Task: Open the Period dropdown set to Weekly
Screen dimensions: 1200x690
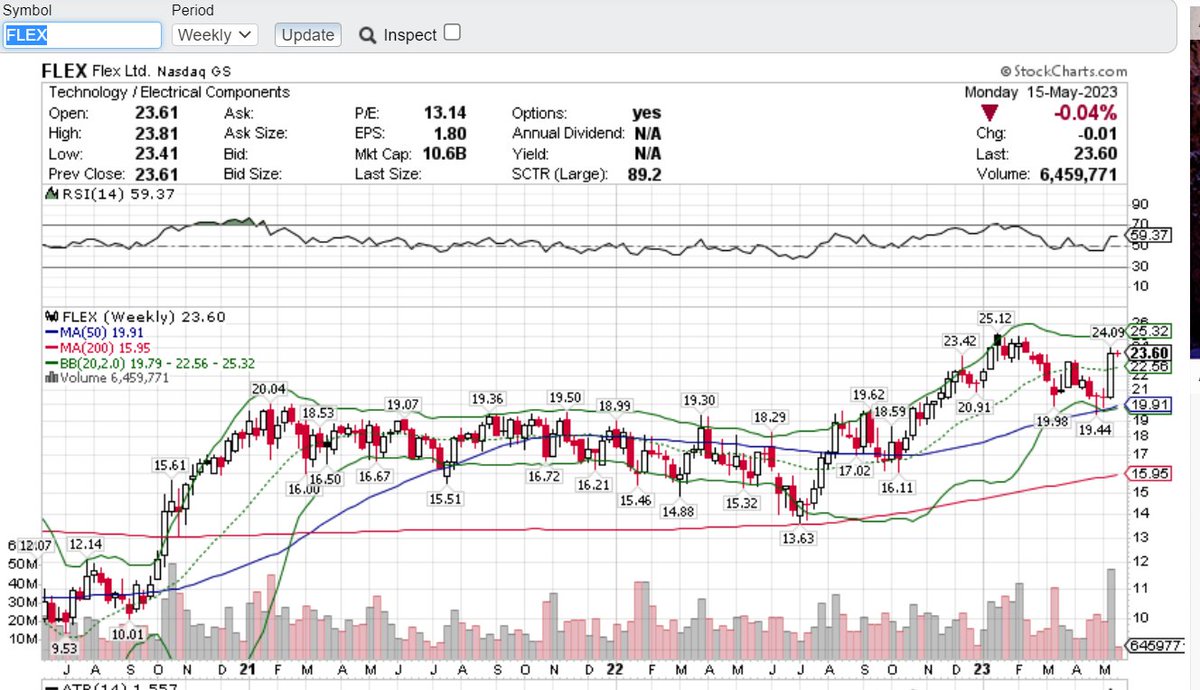Action: [215, 34]
